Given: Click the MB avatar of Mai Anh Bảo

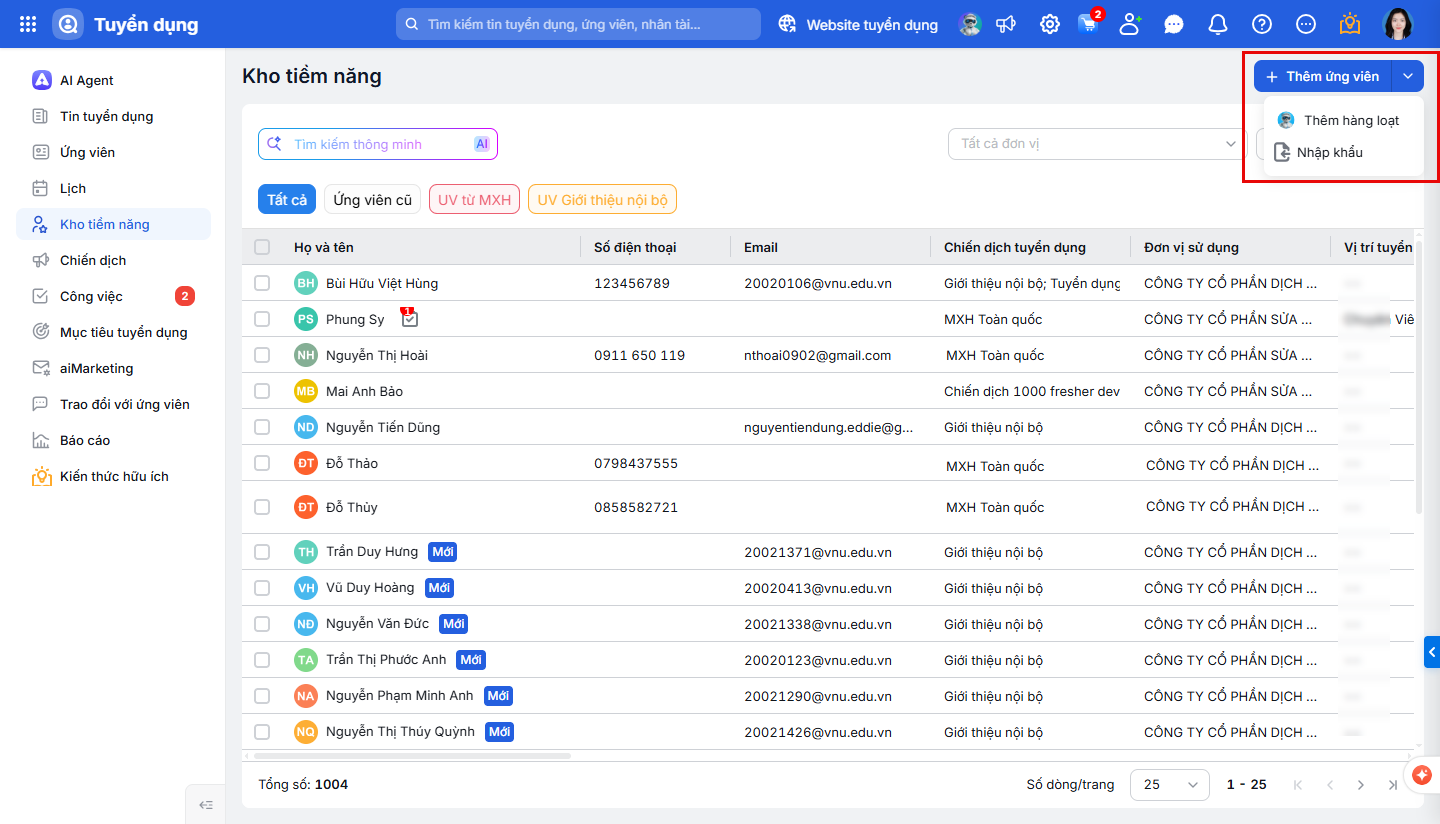Looking at the screenshot, I should tap(306, 391).
